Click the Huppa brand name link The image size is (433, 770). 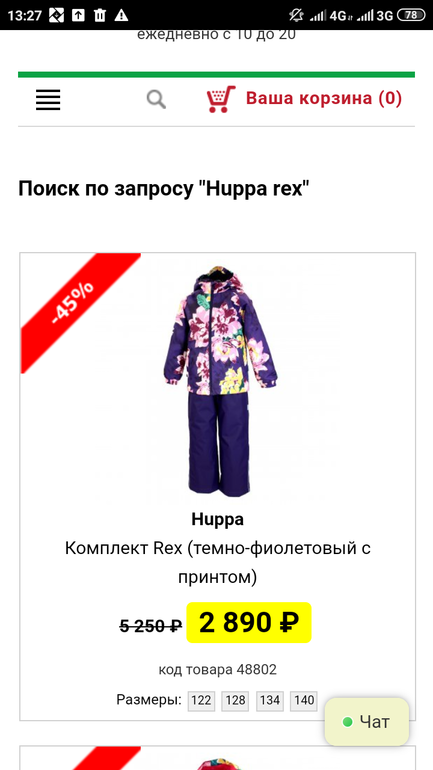click(217, 519)
